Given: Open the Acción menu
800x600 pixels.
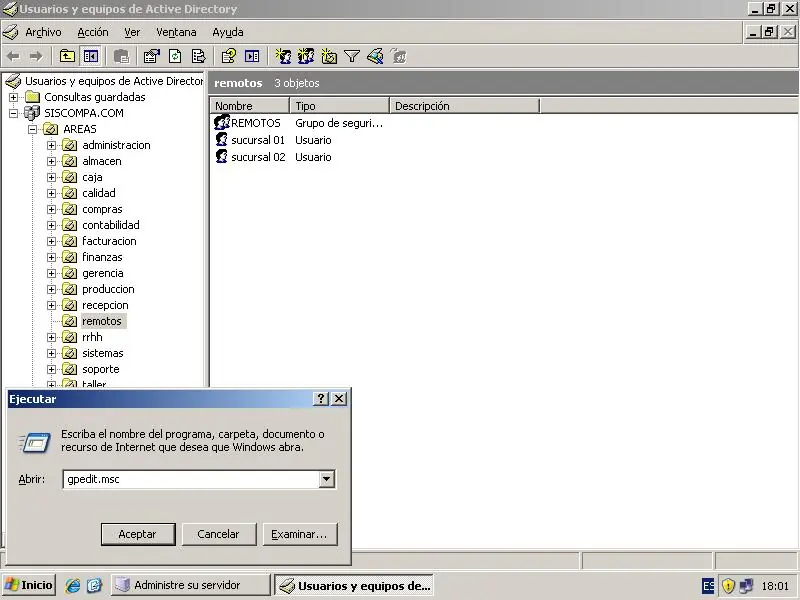Looking at the screenshot, I should [x=93, y=32].
